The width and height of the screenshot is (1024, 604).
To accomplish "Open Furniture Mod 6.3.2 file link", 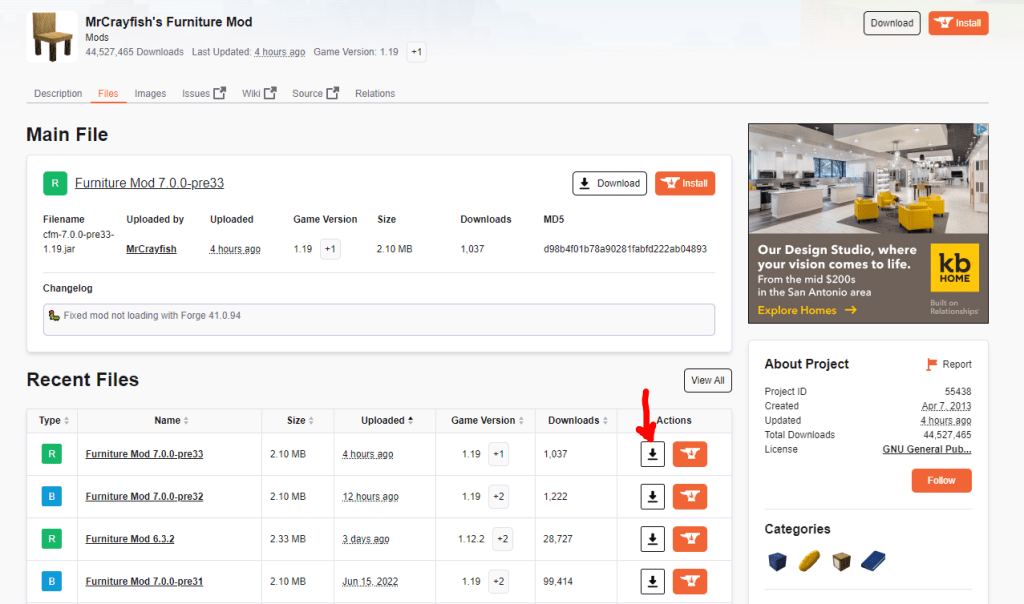I will [x=130, y=539].
